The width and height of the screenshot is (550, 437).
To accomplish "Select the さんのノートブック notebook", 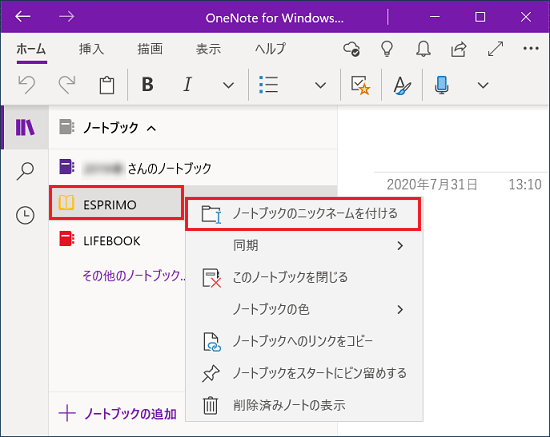I will 193,168.
